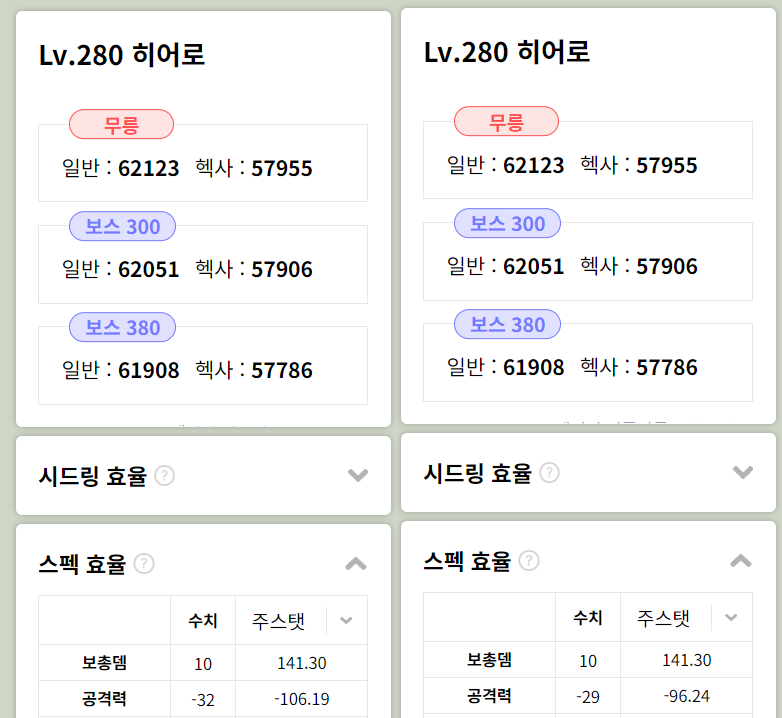Viewport: 782px width, 718px height.
Task: Collapse the left 스펙 효율 panel
Action: click(x=356, y=564)
